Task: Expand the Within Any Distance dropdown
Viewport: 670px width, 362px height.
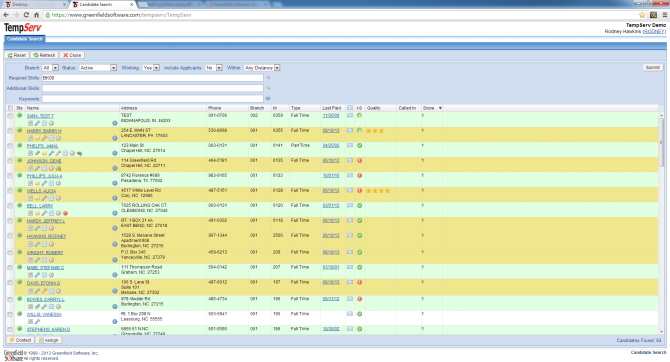Action: click(262, 68)
